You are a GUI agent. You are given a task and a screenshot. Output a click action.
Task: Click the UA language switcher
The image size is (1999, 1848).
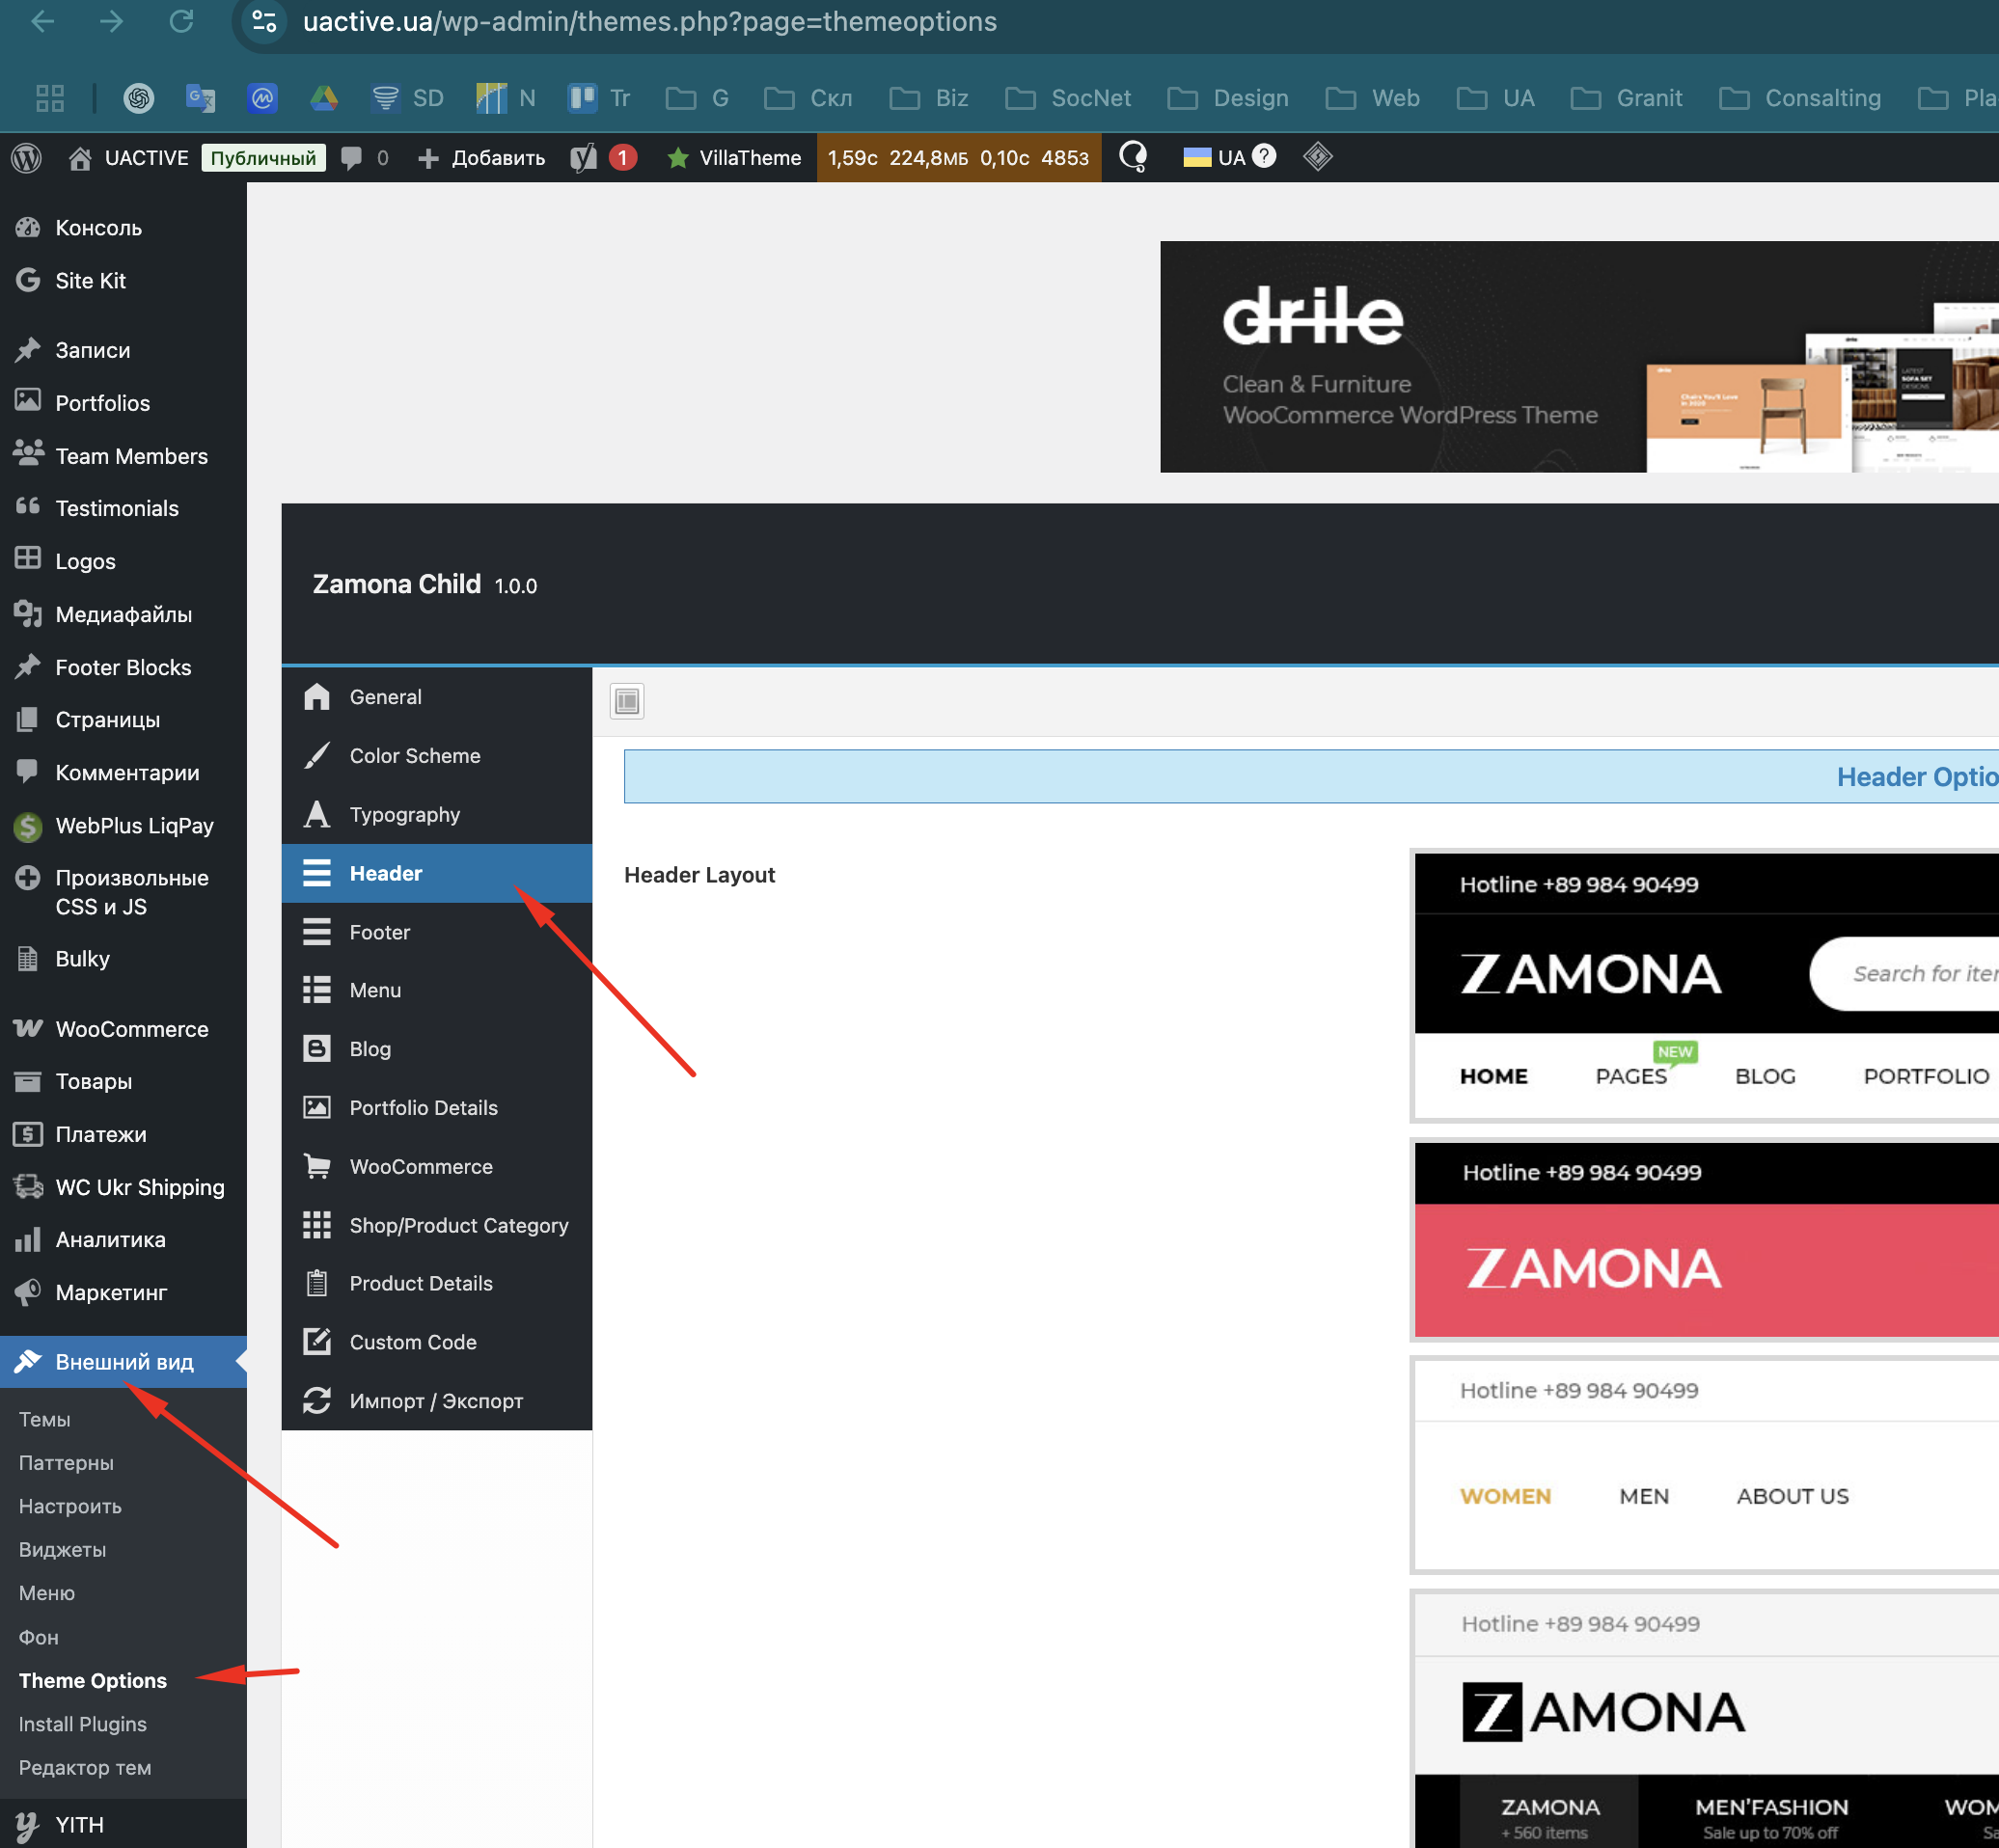click(x=1229, y=157)
